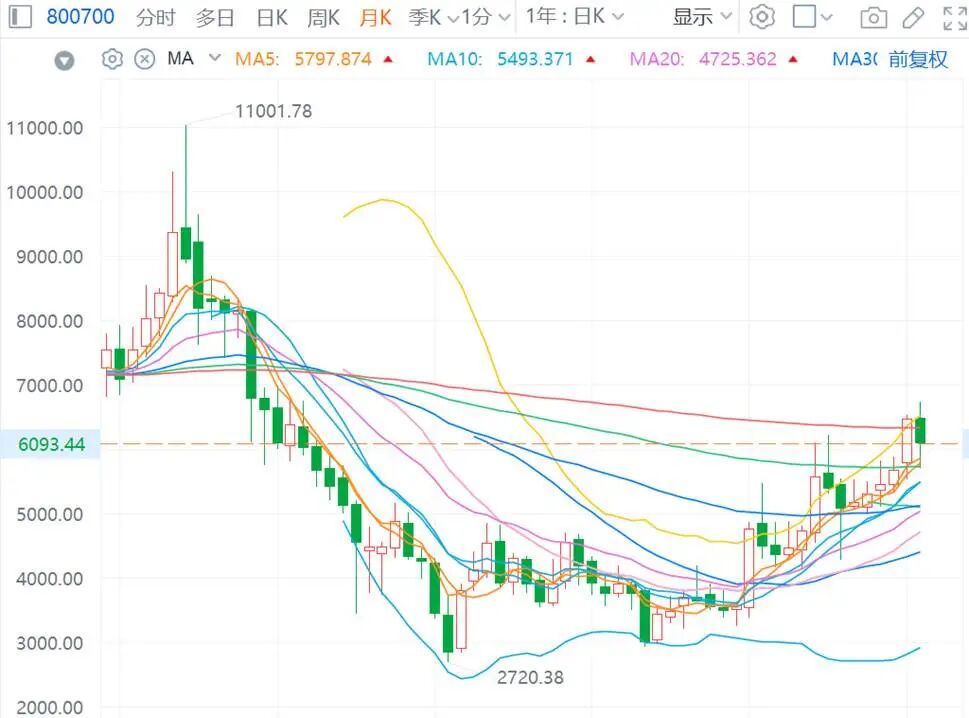Select the 周K weekly chart tab
The image size is (969, 718).
point(323,17)
